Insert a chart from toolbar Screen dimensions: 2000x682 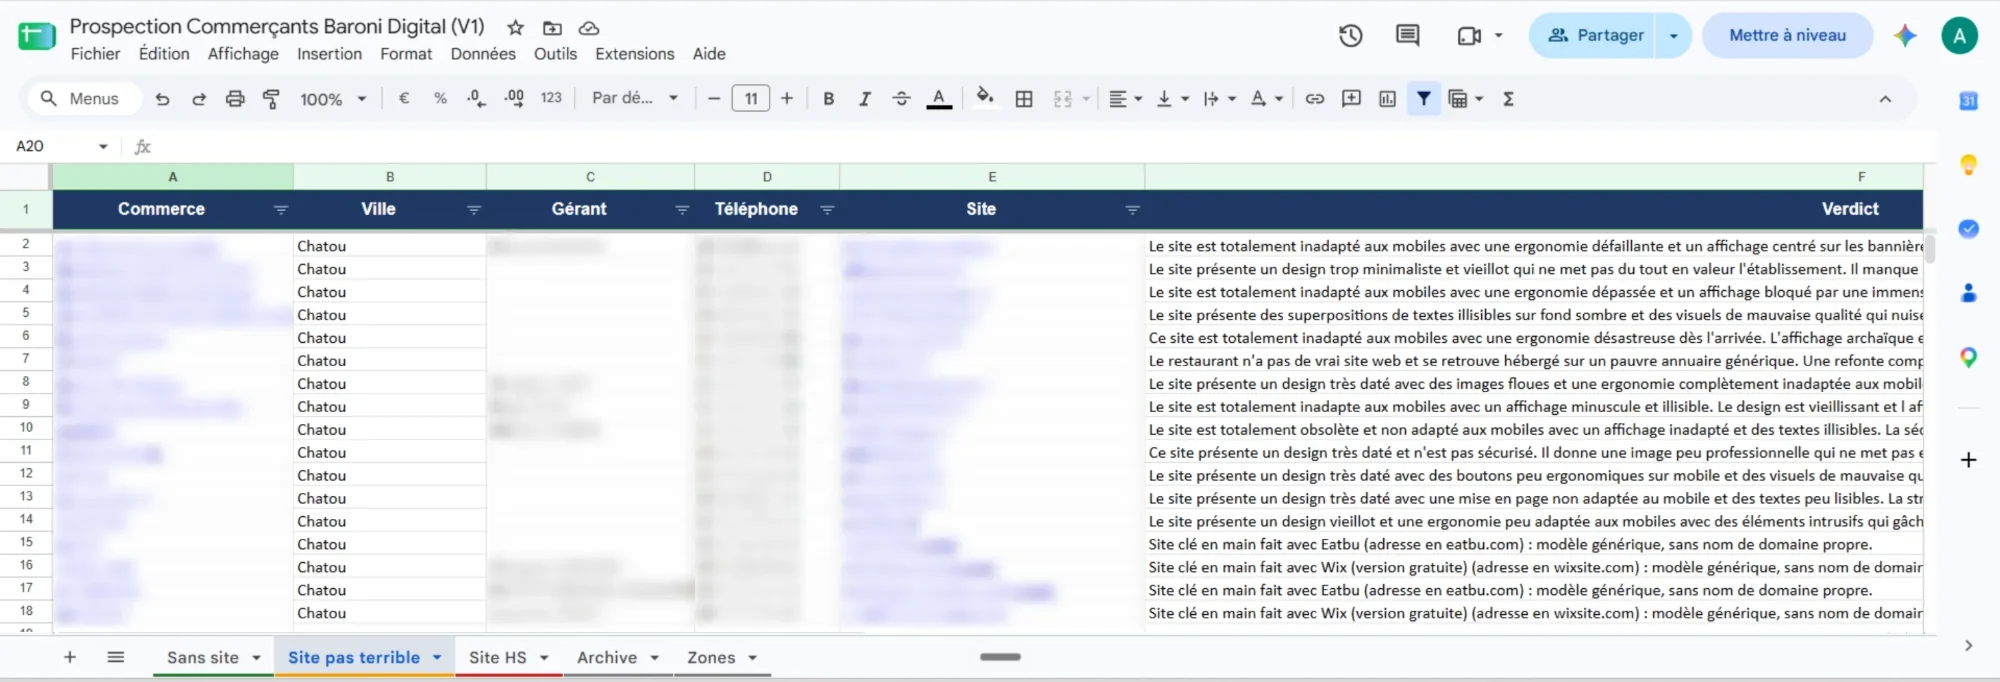1387,98
